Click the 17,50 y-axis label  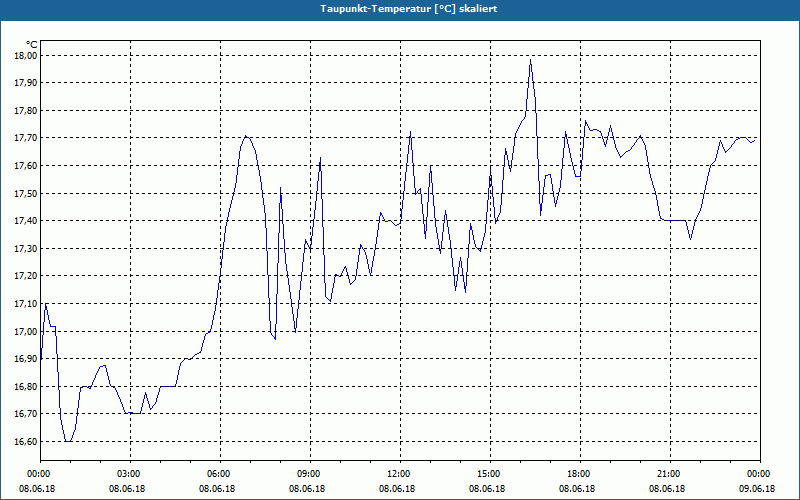pos(24,193)
